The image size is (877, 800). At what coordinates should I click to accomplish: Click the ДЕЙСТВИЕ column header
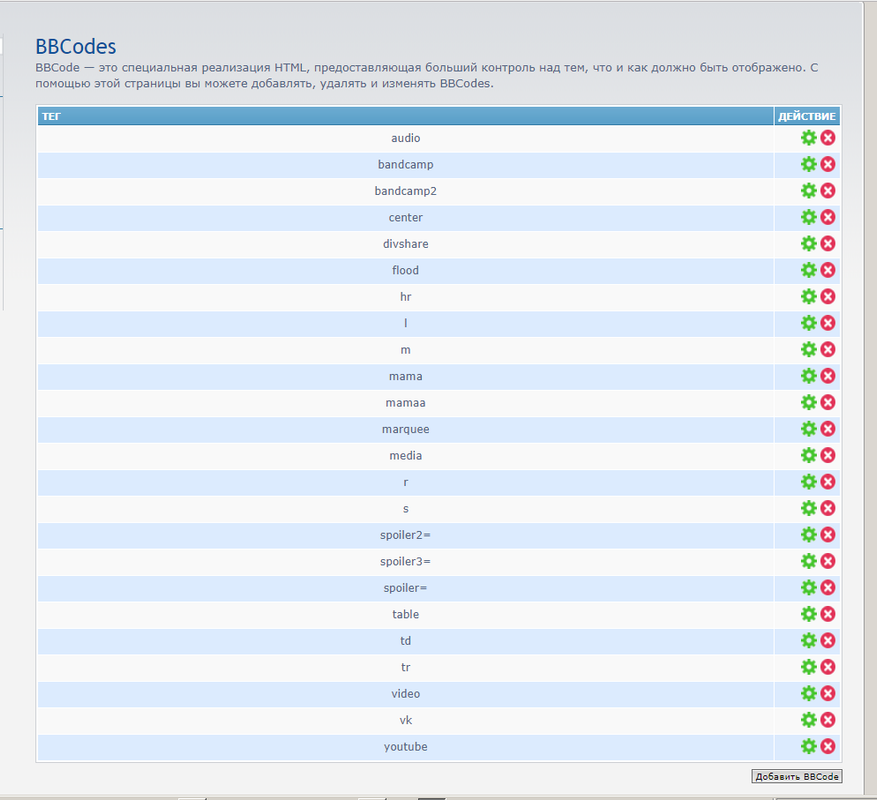click(x=807, y=116)
